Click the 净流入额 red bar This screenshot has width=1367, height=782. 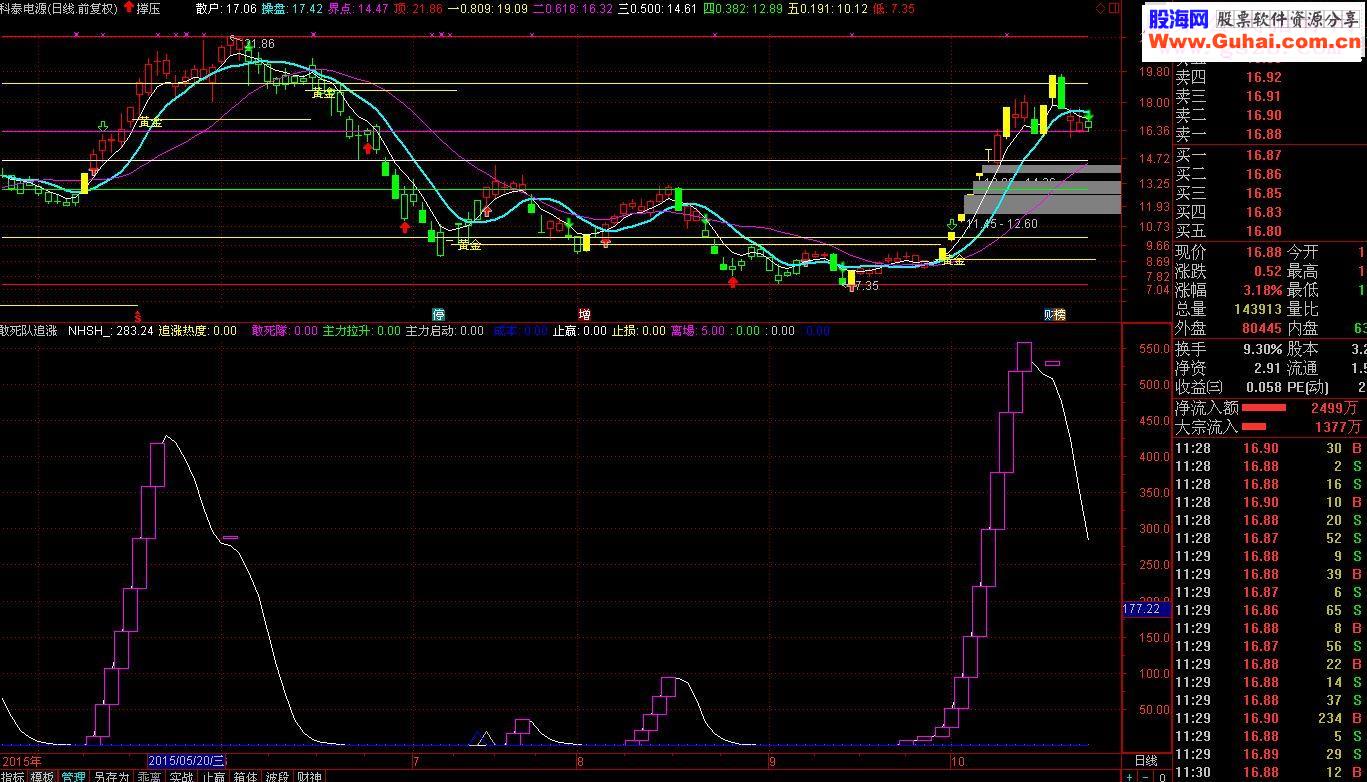click(x=1264, y=407)
